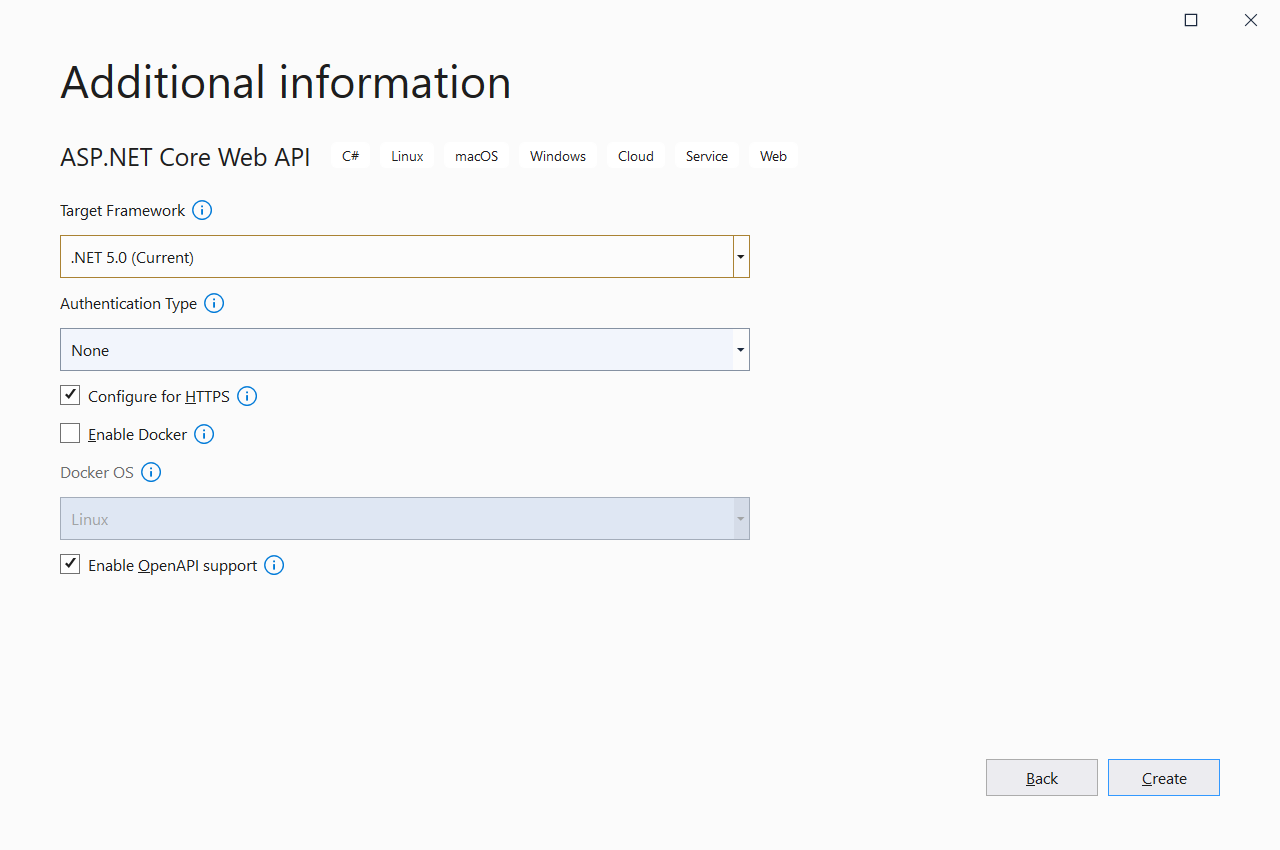Click the disabled Docker OS Linux dropdown
The width and height of the screenshot is (1280, 850).
pyautogui.click(x=405, y=519)
